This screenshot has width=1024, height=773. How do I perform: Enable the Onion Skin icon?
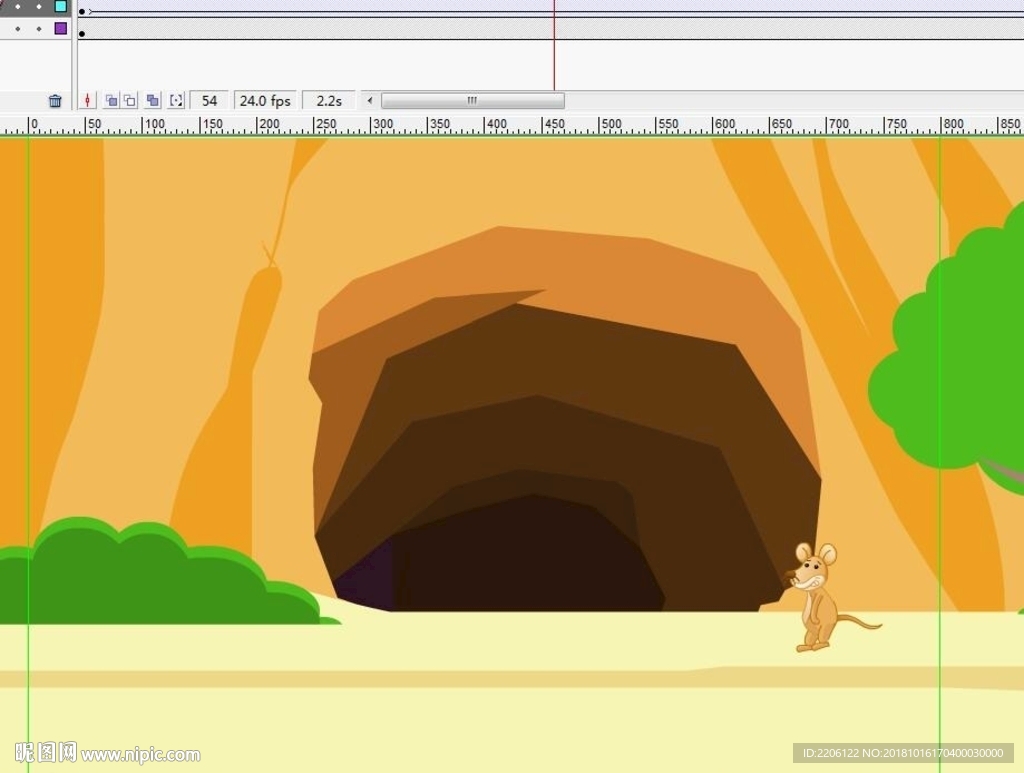(x=111, y=101)
